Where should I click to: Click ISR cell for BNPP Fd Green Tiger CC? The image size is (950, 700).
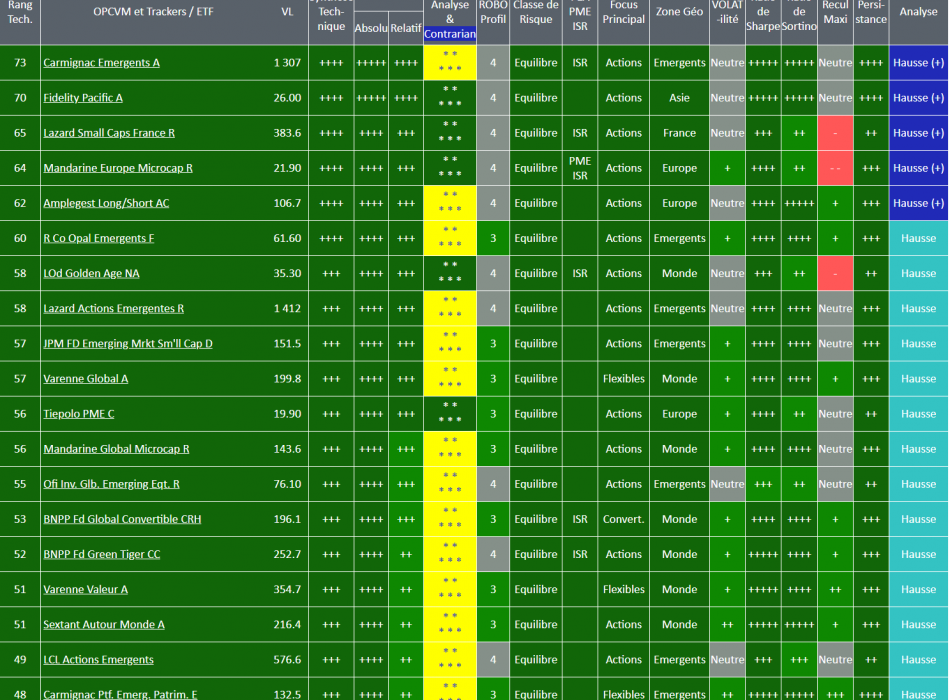point(580,555)
